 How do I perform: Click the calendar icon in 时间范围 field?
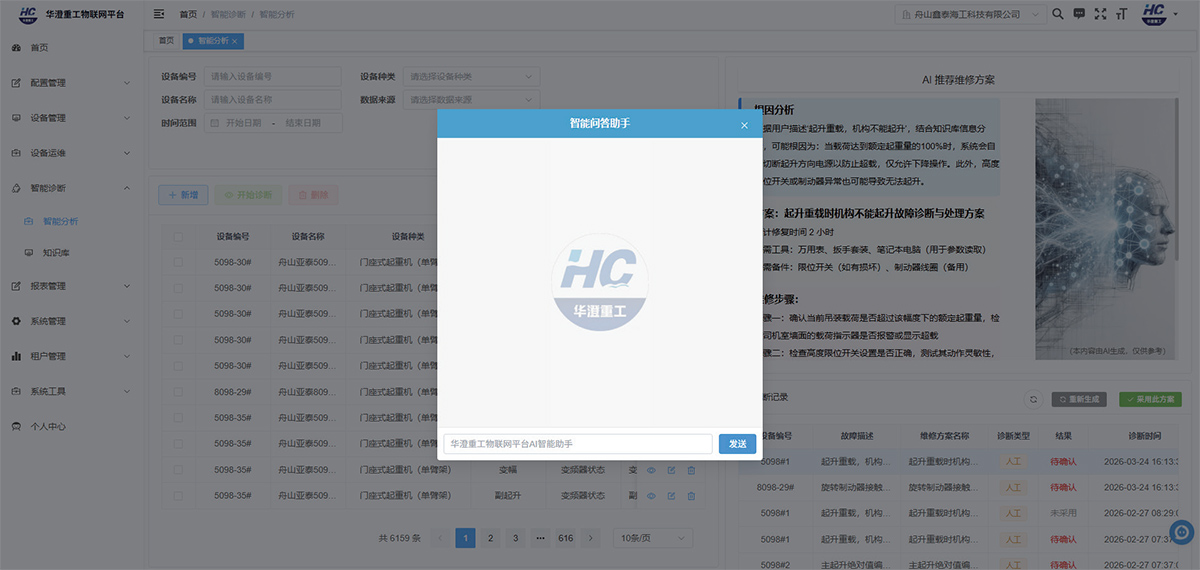[x=214, y=123]
